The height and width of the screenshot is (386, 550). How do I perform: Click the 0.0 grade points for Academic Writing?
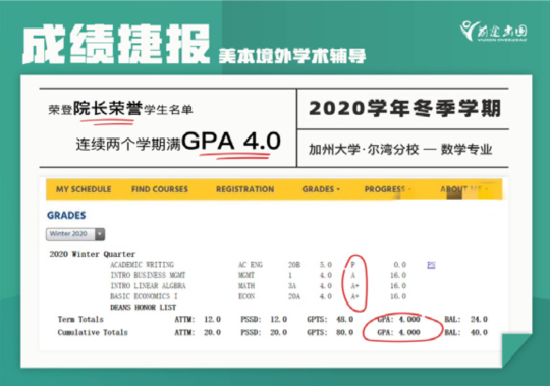pos(400,265)
